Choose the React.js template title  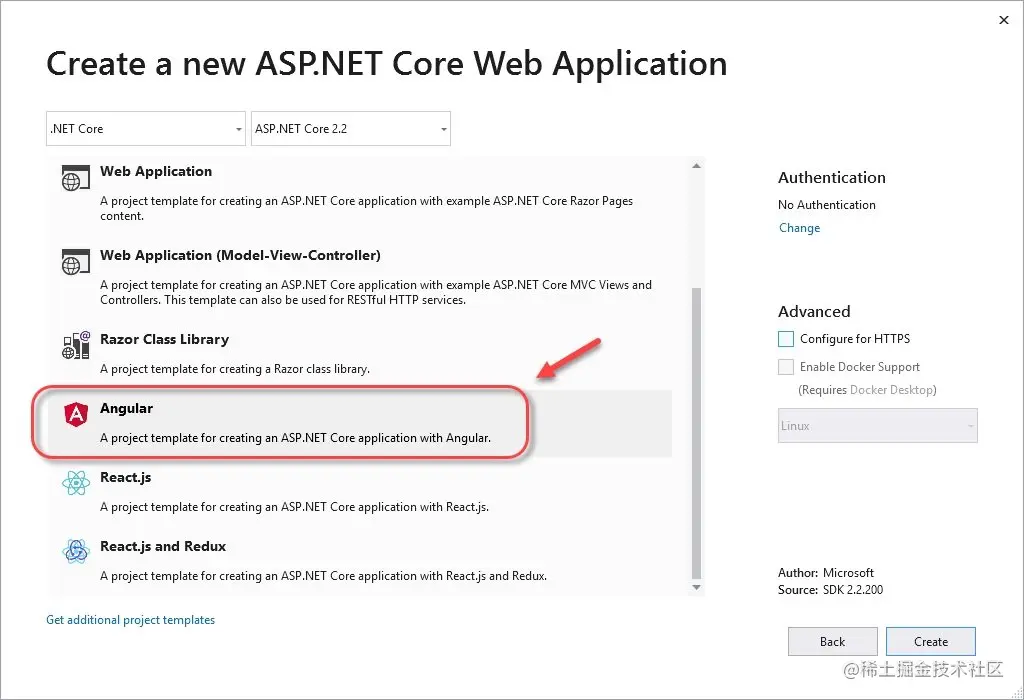tap(125, 477)
